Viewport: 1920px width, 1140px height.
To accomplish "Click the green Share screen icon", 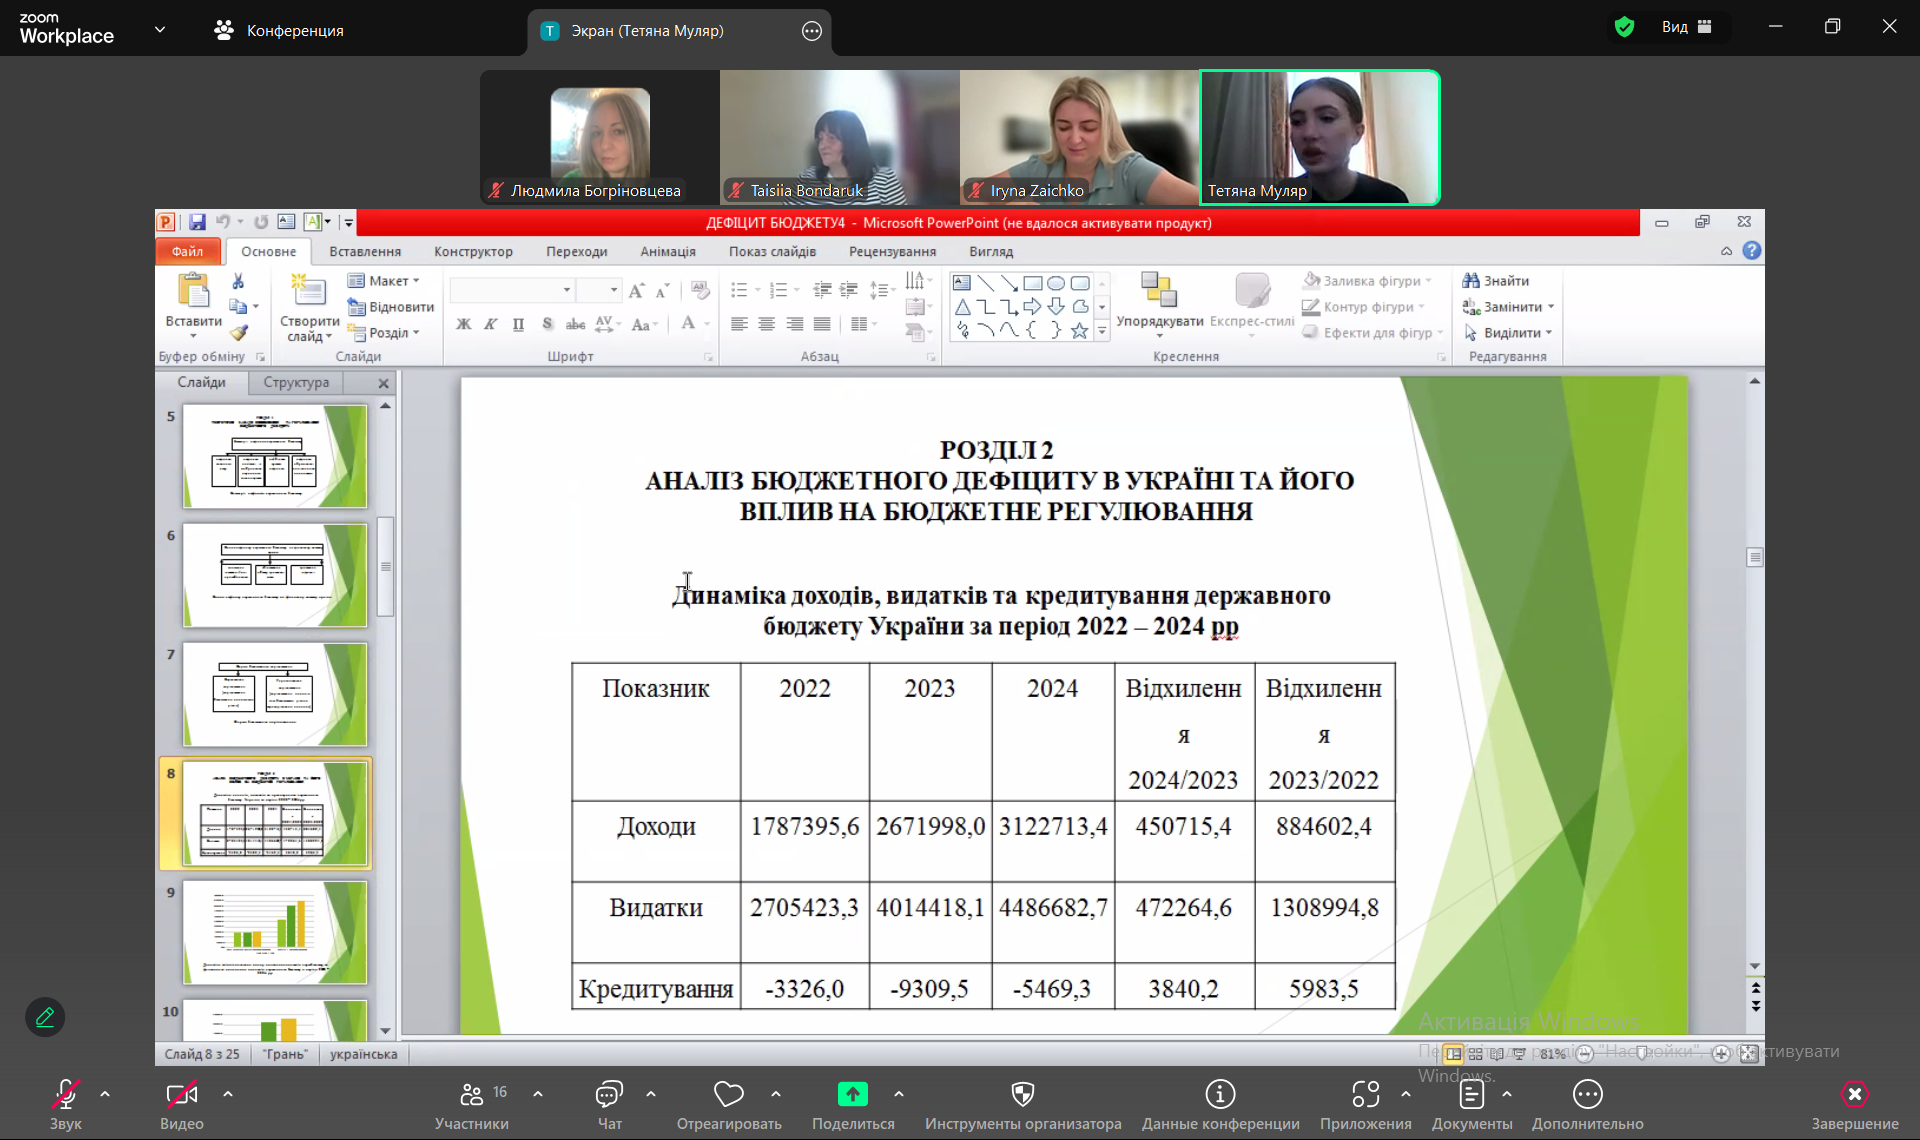I will click(x=852, y=1095).
